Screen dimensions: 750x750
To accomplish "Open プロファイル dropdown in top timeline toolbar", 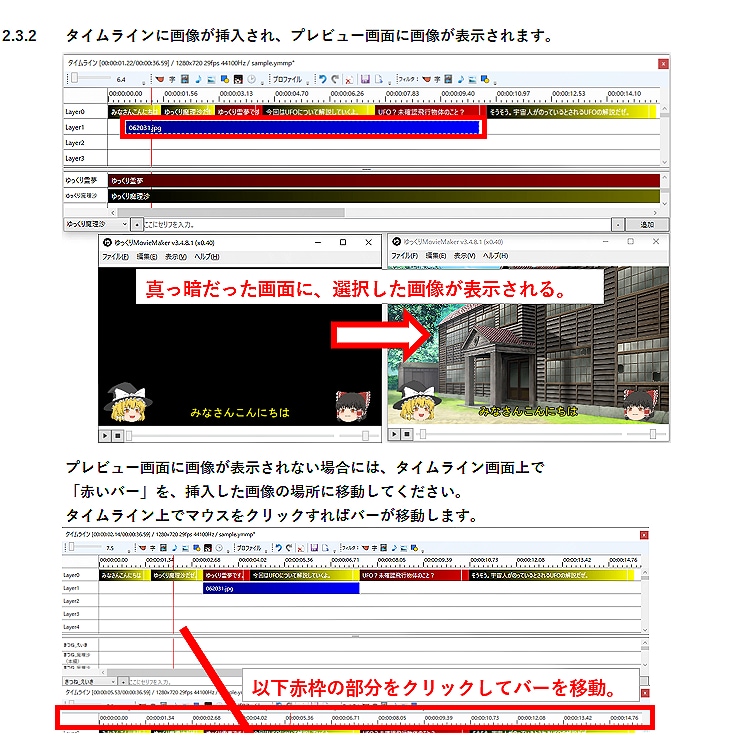I will click(287, 79).
